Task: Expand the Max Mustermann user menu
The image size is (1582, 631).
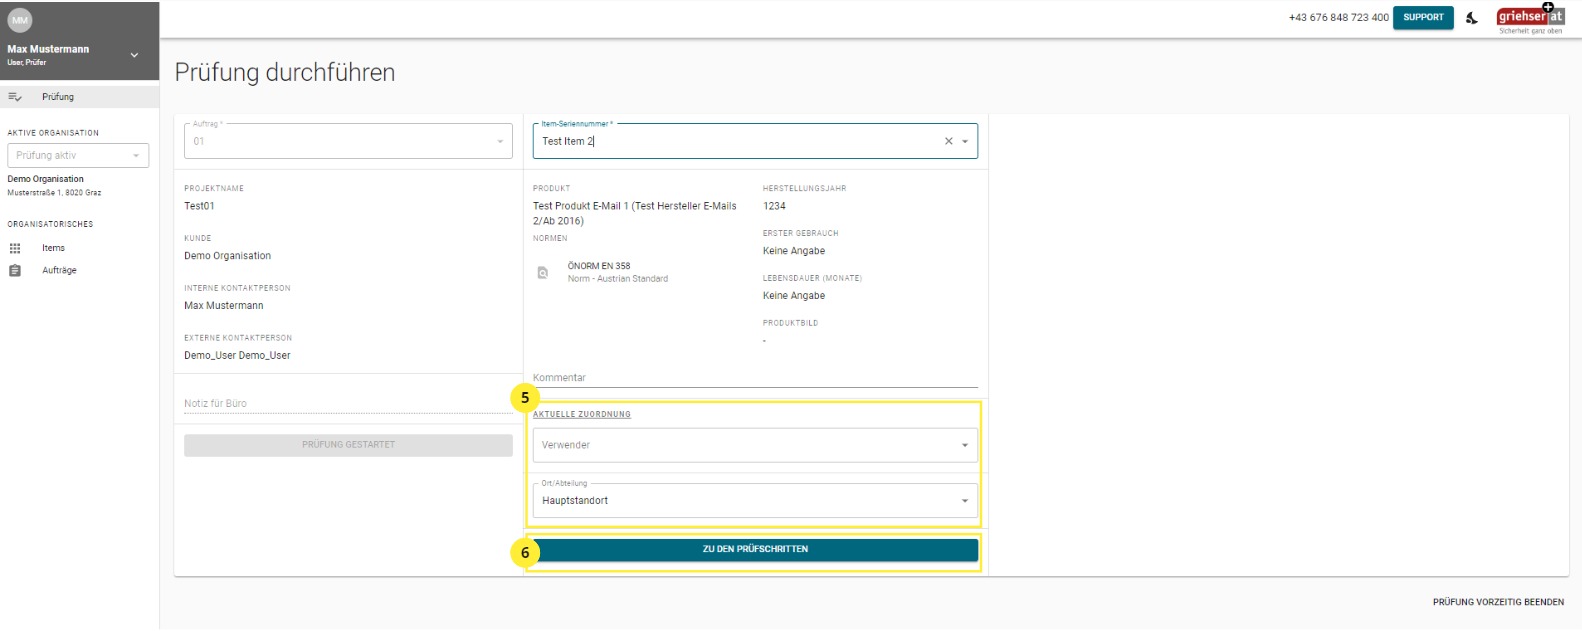Action: point(134,55)
